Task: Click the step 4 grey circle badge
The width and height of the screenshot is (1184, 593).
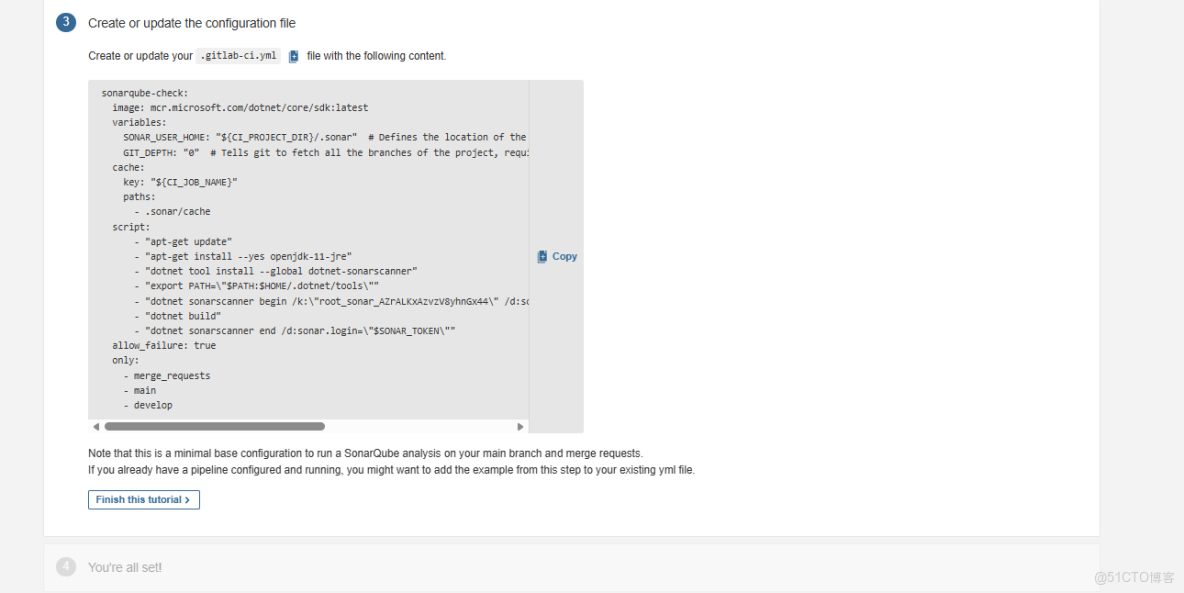Action: click(x=66, y=566)
